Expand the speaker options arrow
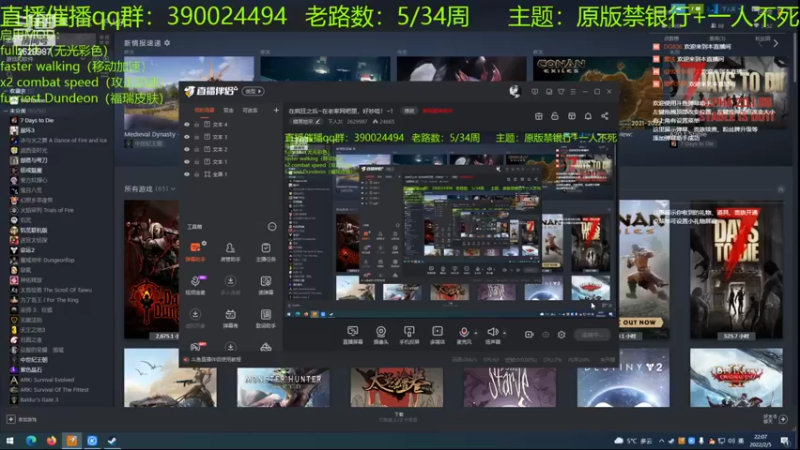 click(505, 333)
